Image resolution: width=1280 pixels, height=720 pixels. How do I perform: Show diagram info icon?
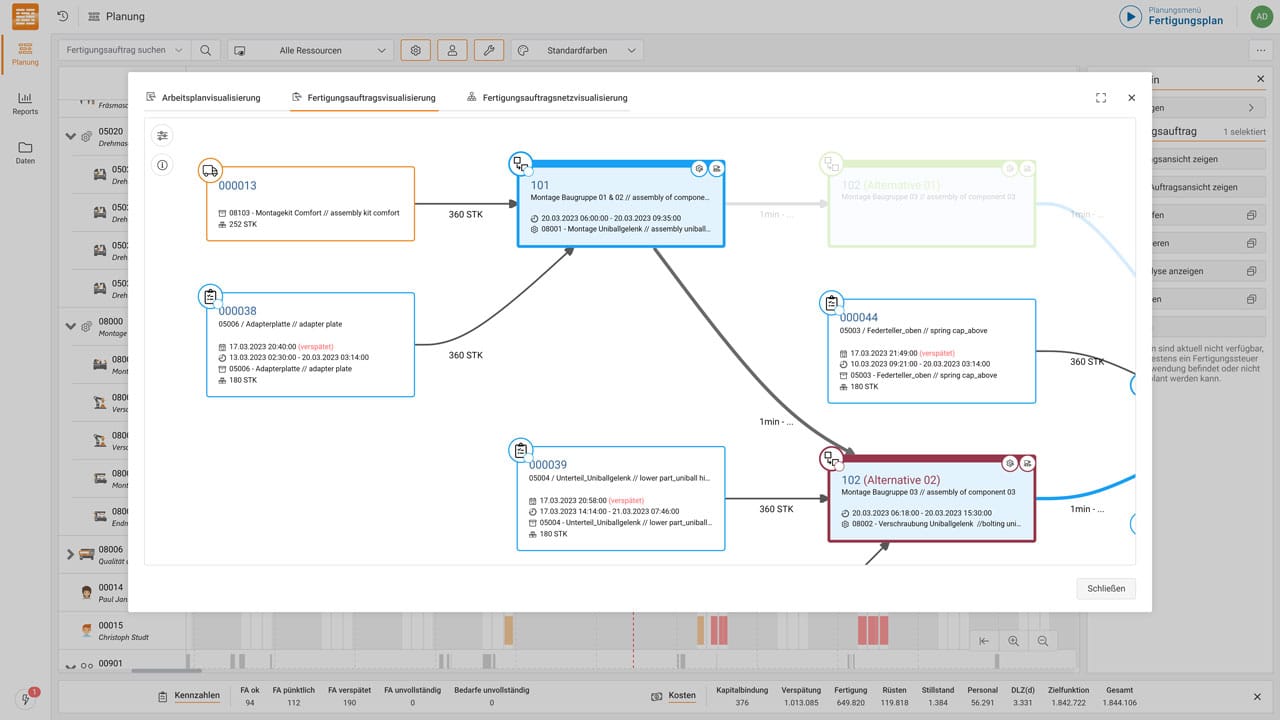coord(163,165)
